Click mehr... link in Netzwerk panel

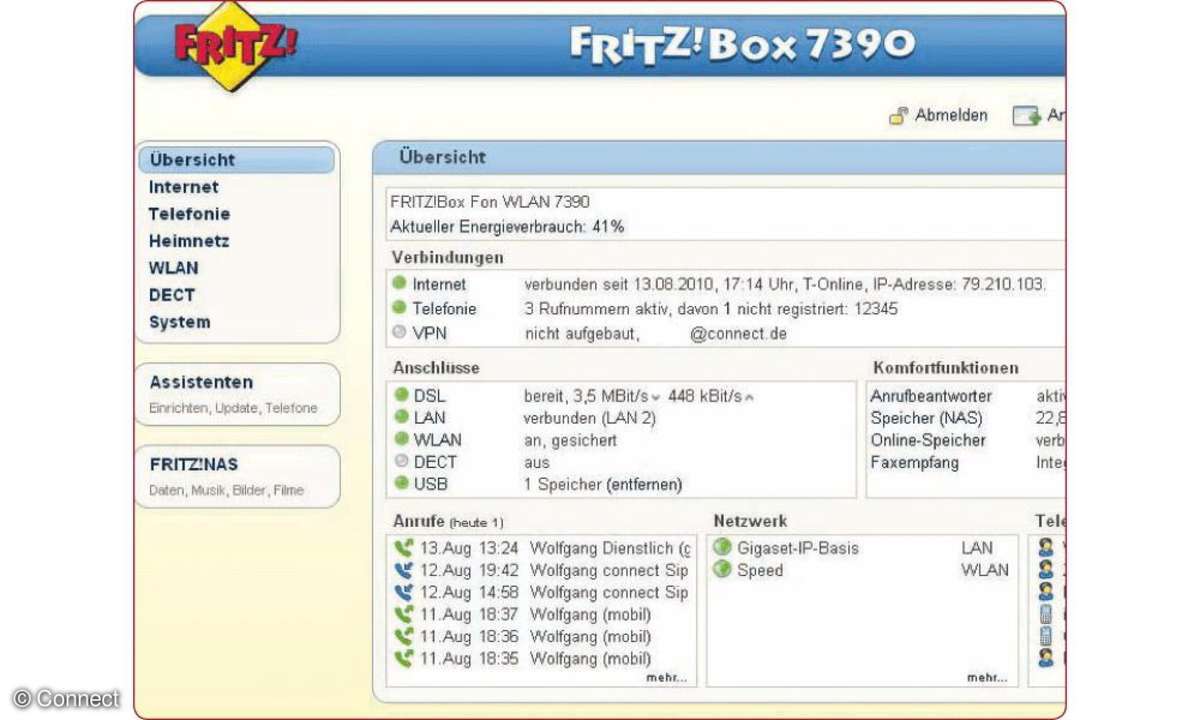pos(987,677)
